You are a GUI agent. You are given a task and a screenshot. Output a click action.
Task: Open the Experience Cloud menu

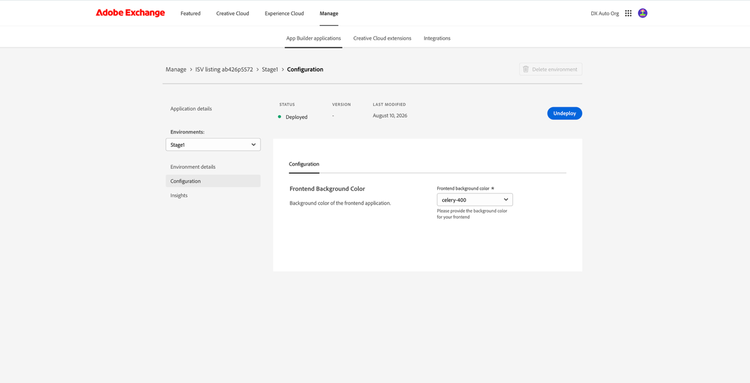click(284, 13)
